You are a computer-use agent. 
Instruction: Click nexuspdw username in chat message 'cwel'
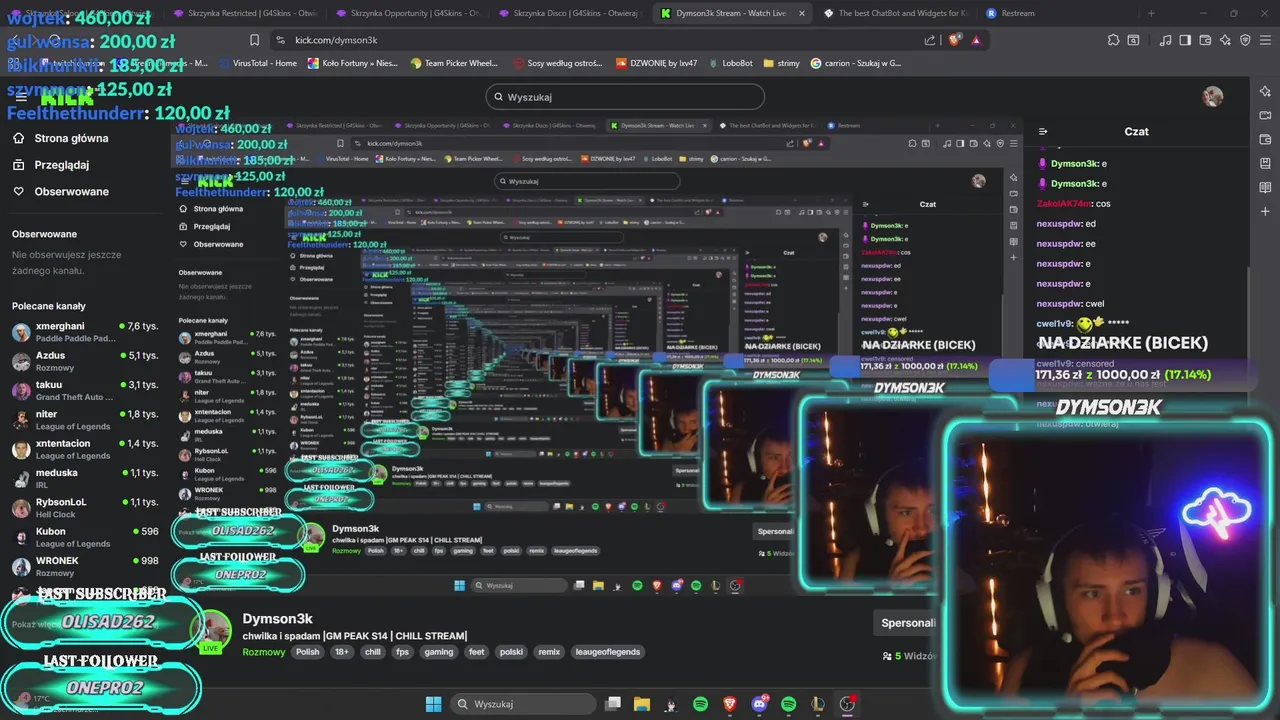click(x=1060, y=304)
